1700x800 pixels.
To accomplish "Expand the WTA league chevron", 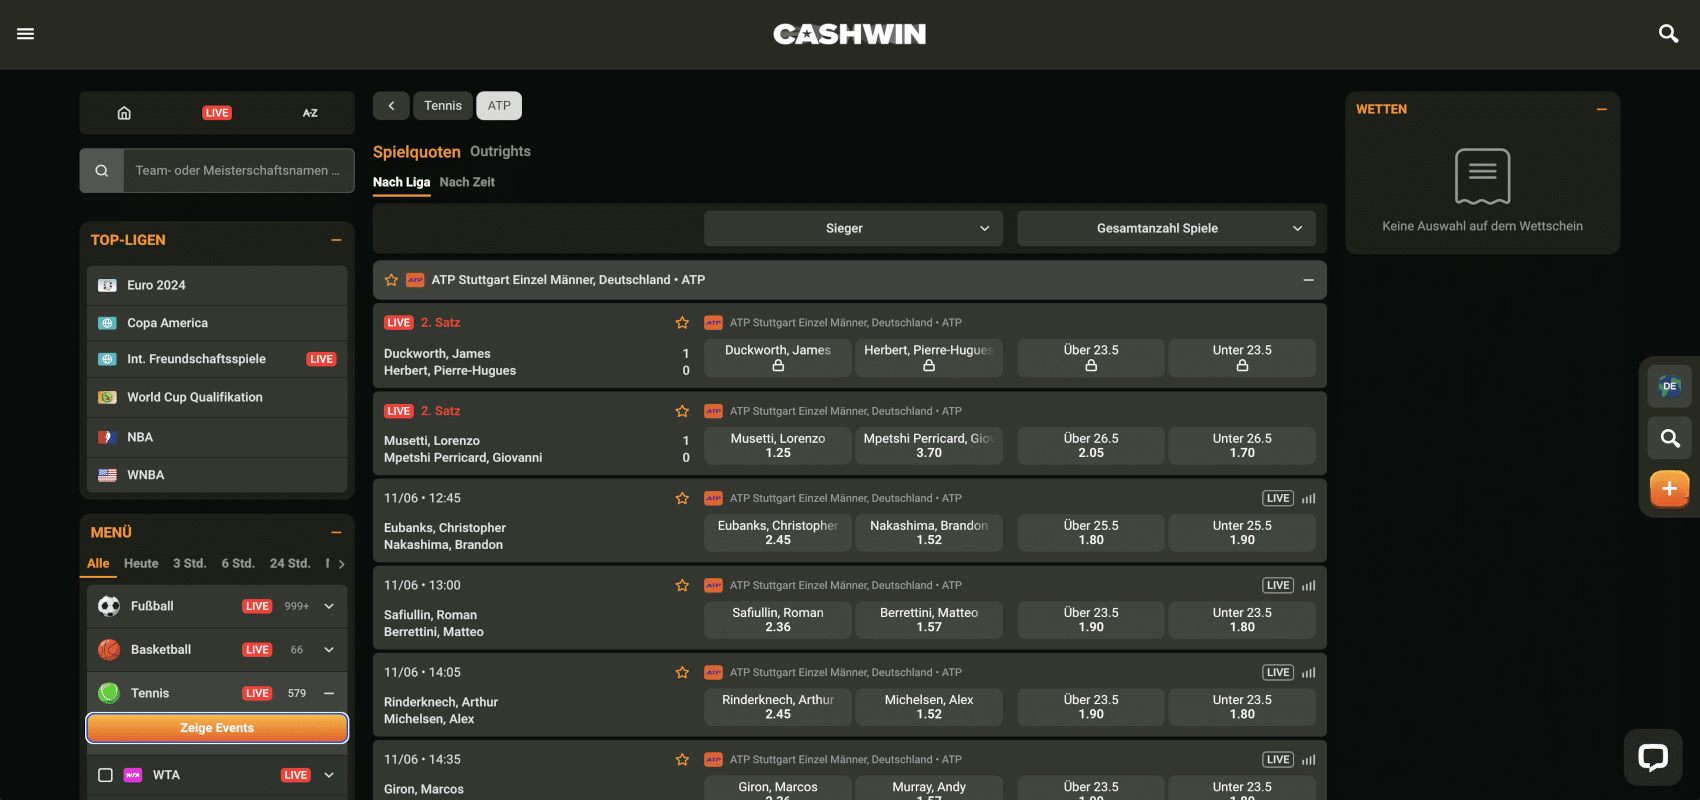I will pos(329,775).
